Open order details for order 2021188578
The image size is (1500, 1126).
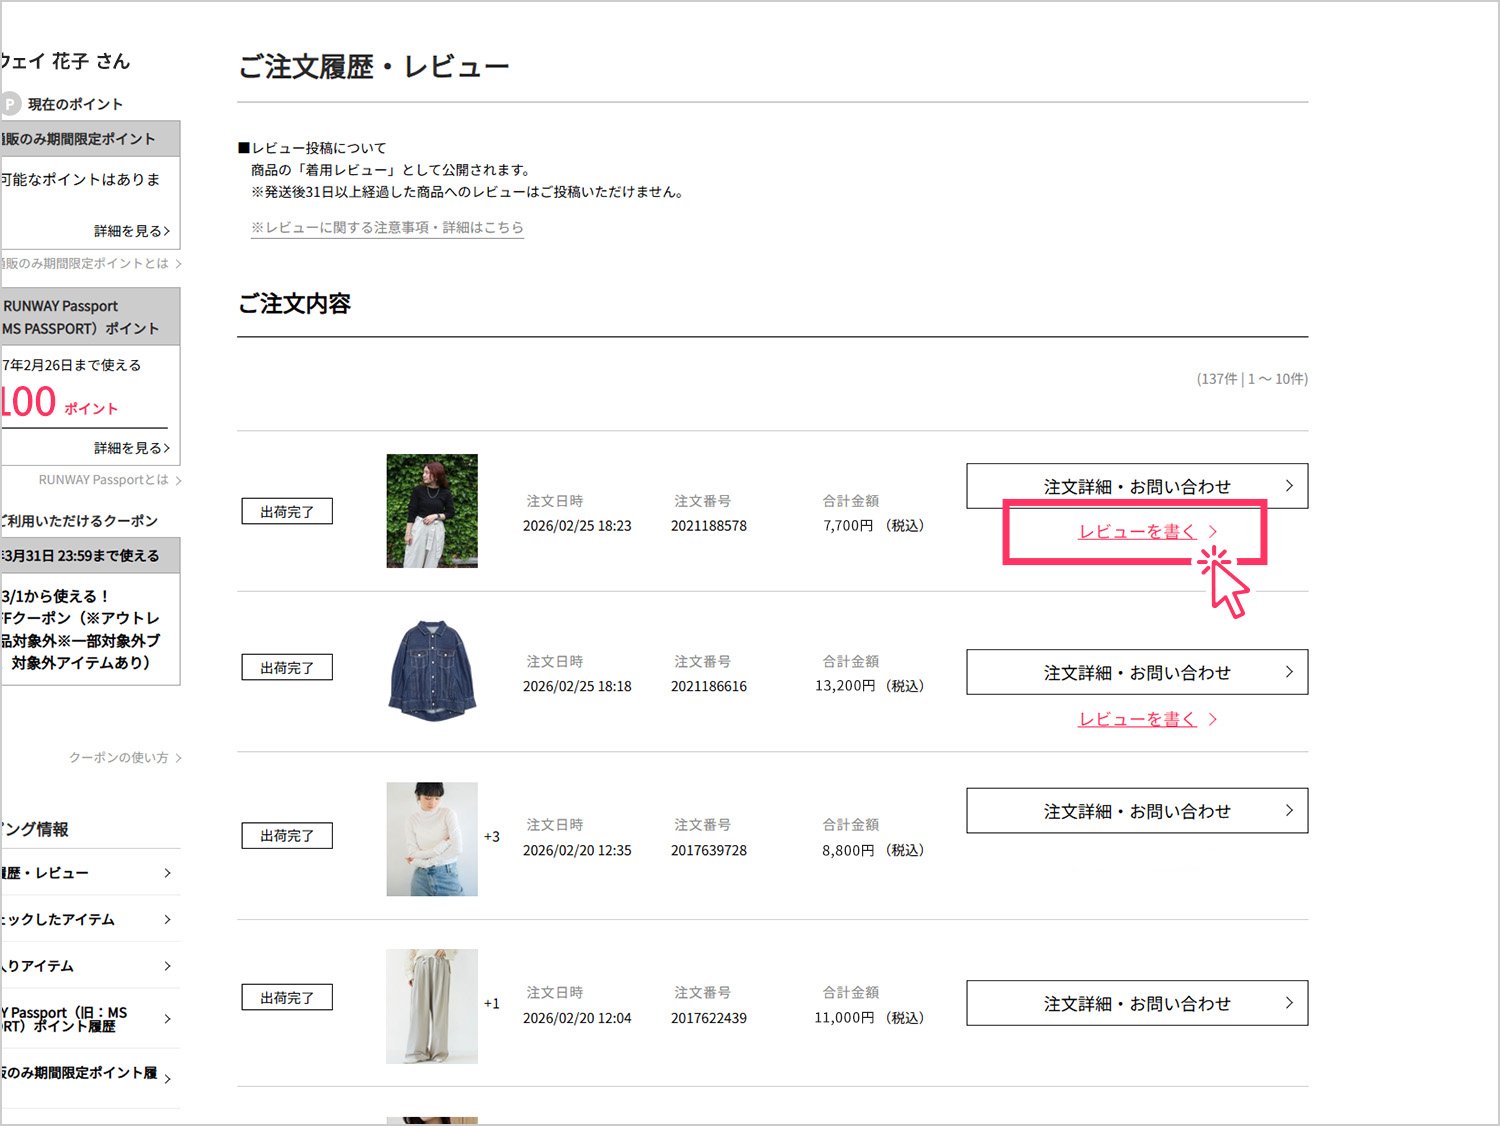1136,486
